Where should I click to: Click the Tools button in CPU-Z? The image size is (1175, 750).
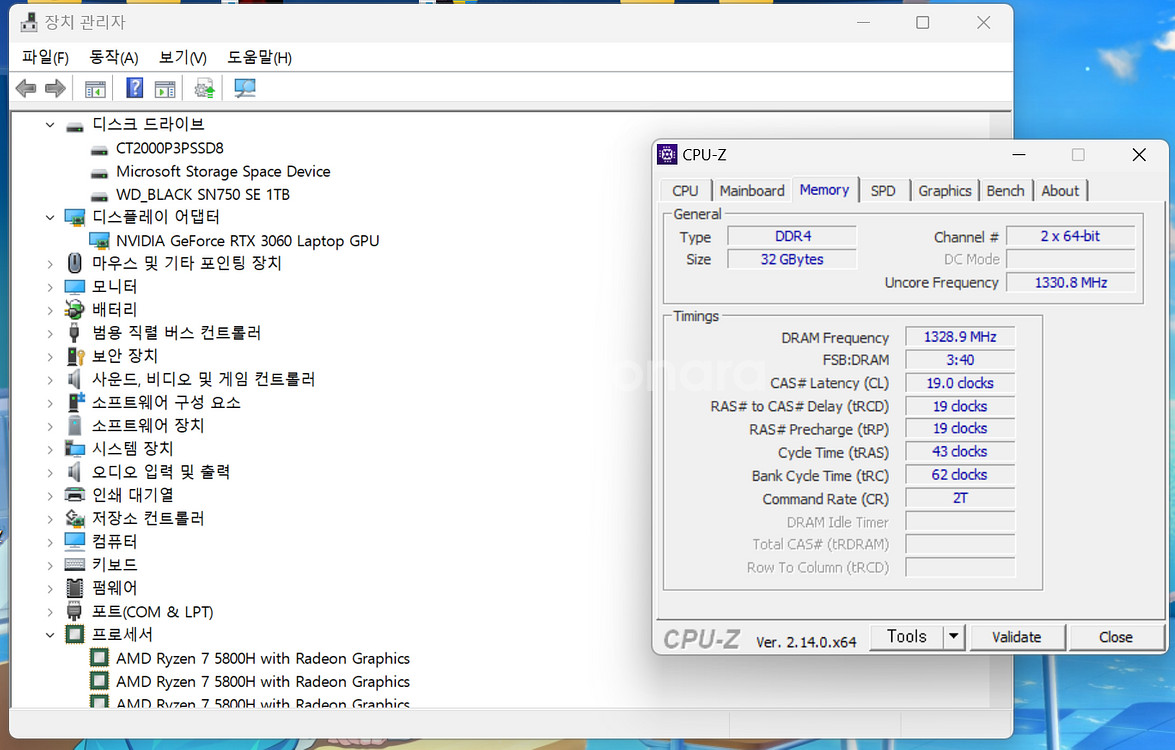pos(907,637)
